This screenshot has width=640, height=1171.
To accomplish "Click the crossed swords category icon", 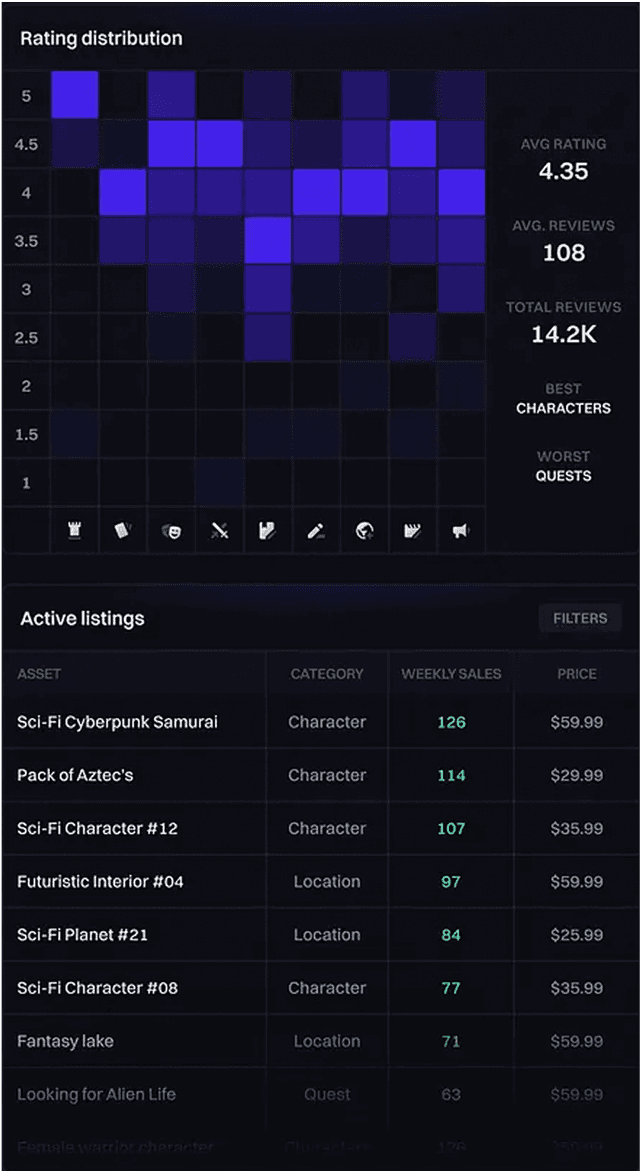I will coord(219,530).
